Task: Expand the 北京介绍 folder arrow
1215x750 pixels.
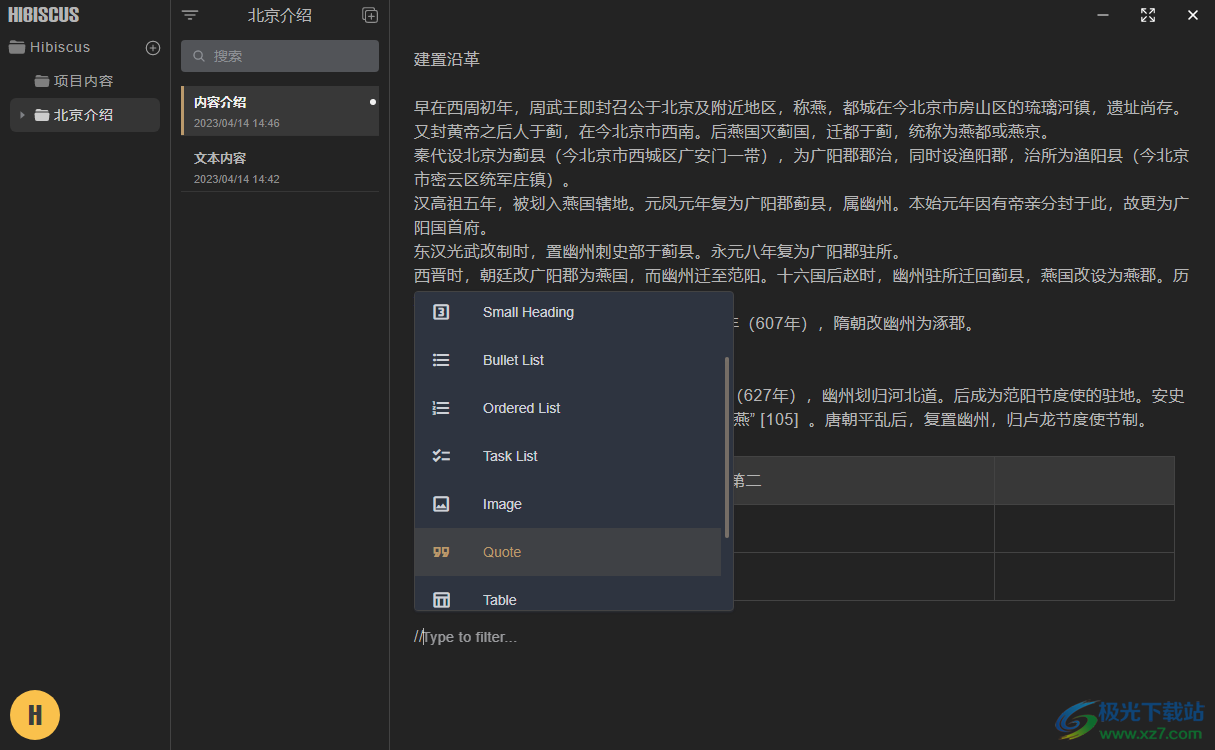Action: [x=24, y=114]
